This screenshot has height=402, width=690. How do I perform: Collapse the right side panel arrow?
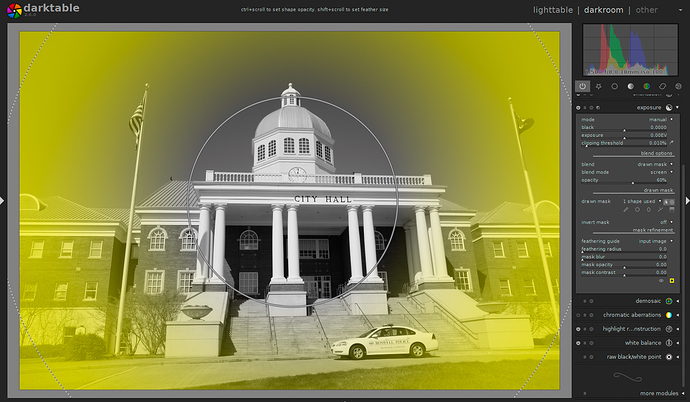(687, 201)
